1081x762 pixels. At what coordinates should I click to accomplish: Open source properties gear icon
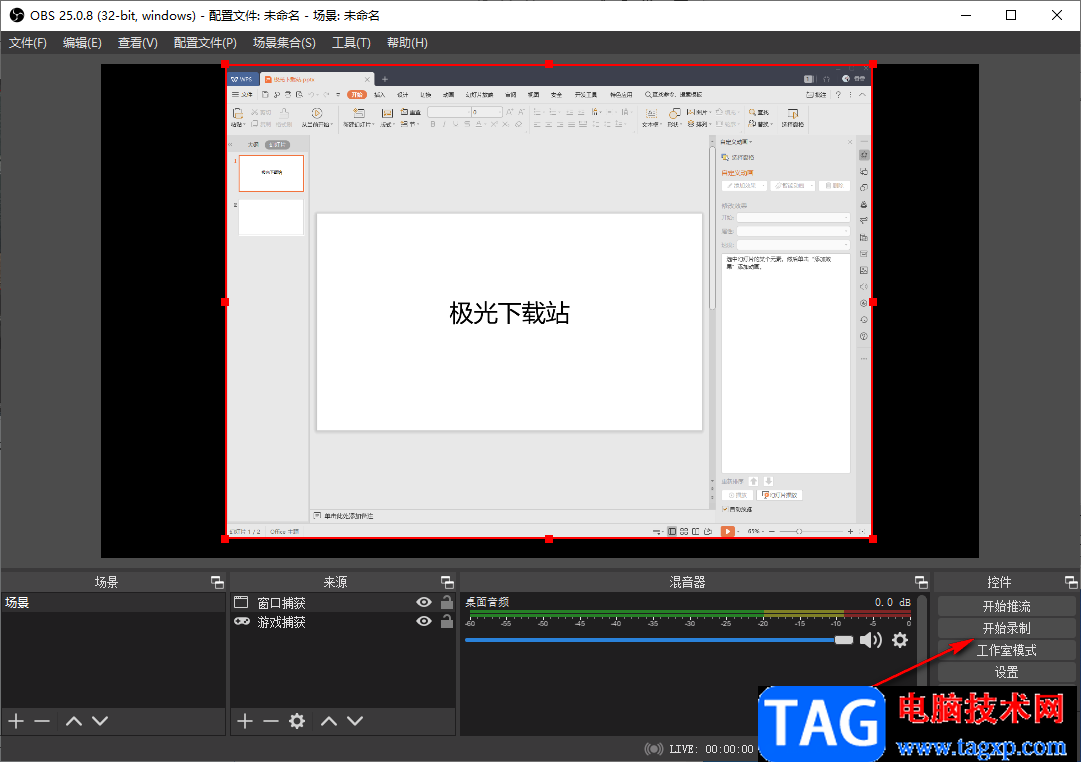tap(297, 721)
